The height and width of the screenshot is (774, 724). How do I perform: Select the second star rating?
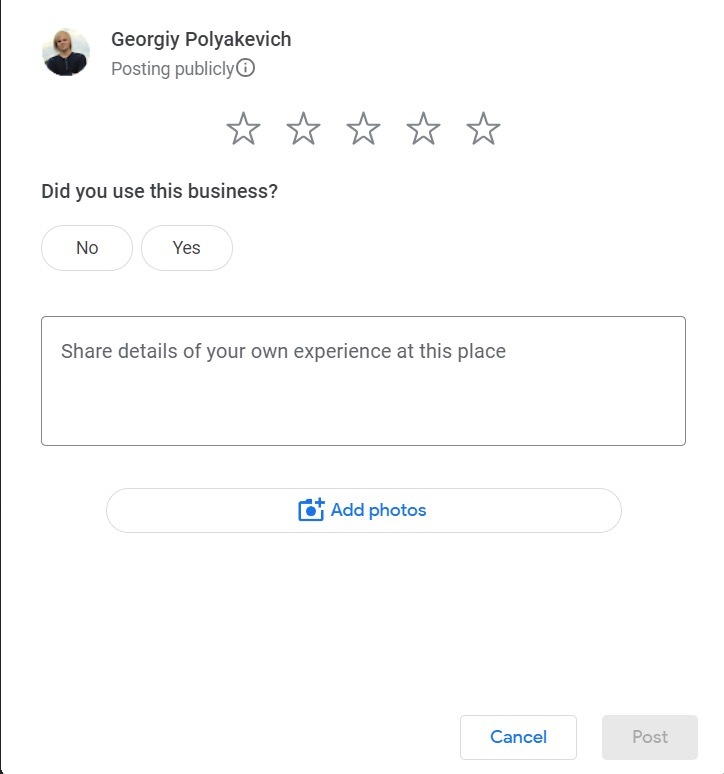pyautogui.click(x=303, y=129)
